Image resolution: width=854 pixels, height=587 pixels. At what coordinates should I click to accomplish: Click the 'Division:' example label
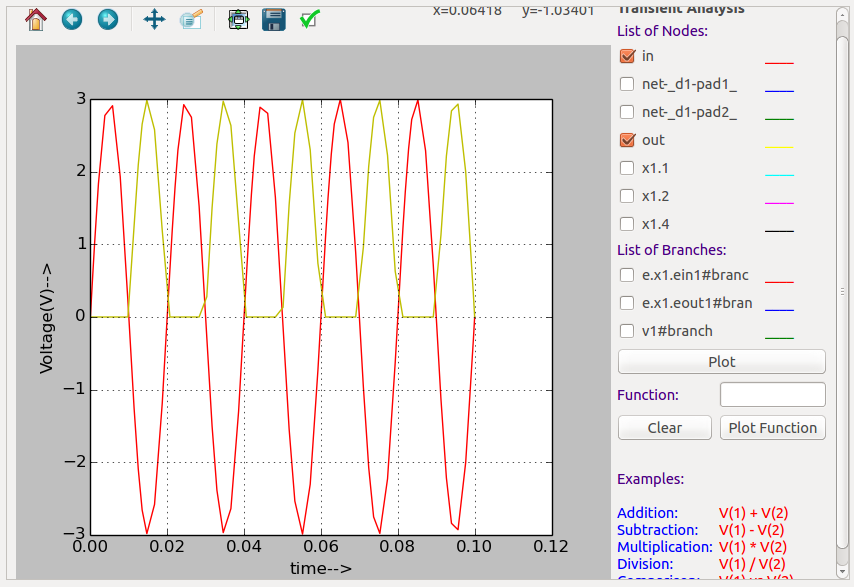645,564
